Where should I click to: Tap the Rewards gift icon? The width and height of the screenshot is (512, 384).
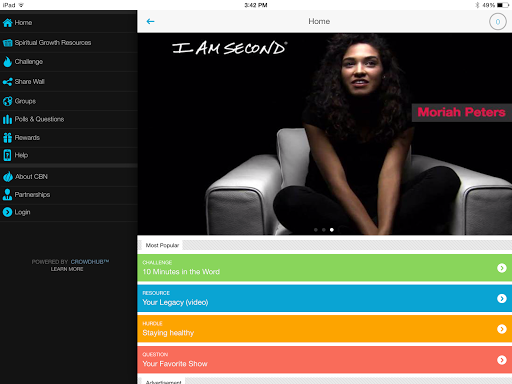(x=7, y=138)
